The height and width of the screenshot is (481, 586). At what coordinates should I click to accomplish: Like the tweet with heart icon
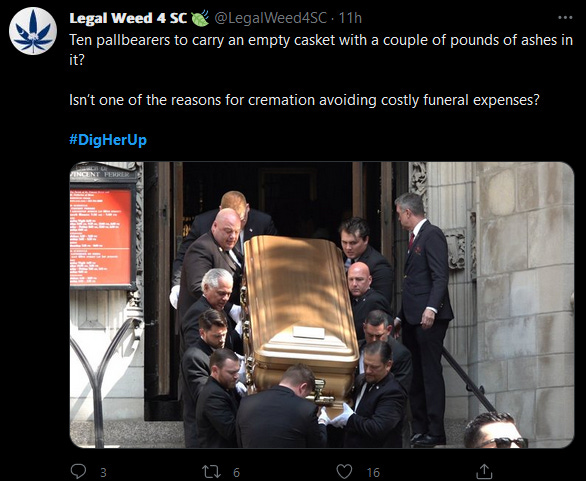pyautogui.click(x=344, y=472)
